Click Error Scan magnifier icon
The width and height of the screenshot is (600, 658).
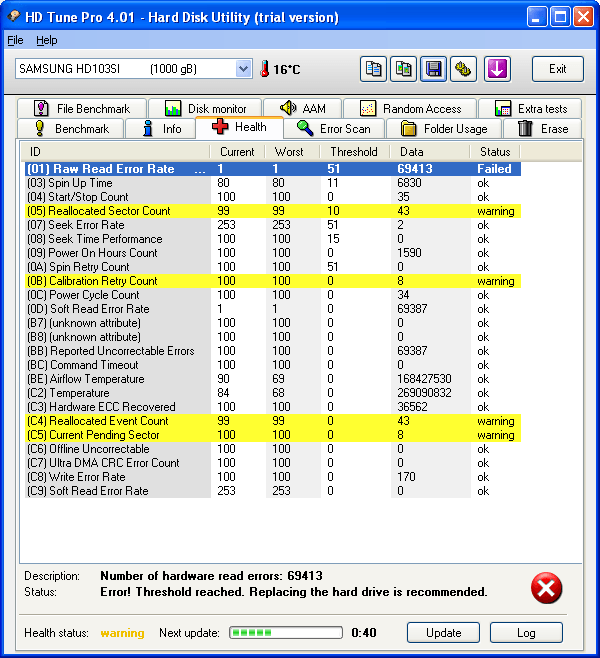coord(305,128)
